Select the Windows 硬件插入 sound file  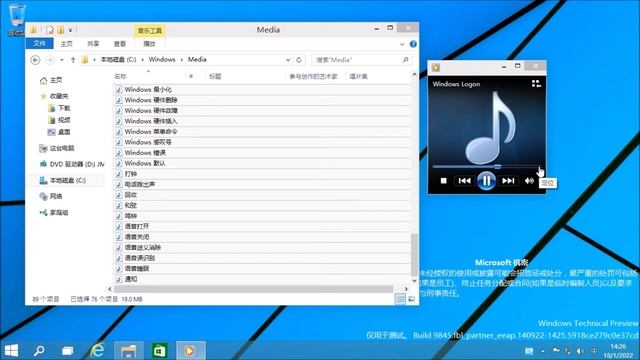(x=147, y=121)
